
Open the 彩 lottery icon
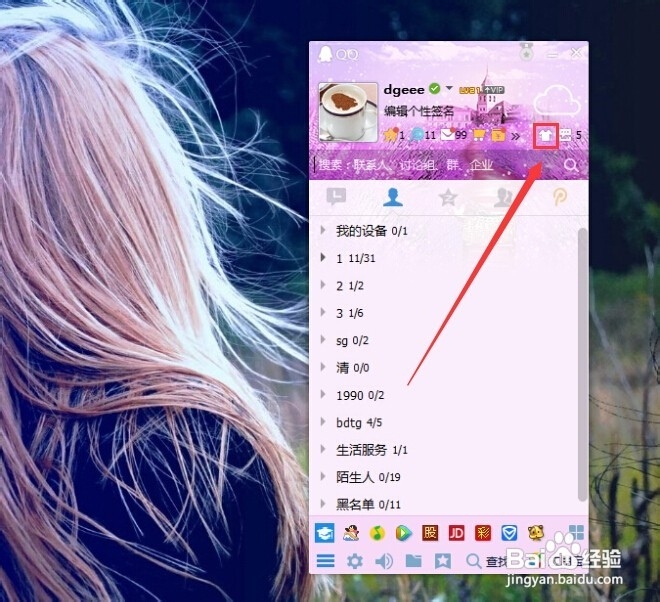pyautogui.click(x=483, y=533)
